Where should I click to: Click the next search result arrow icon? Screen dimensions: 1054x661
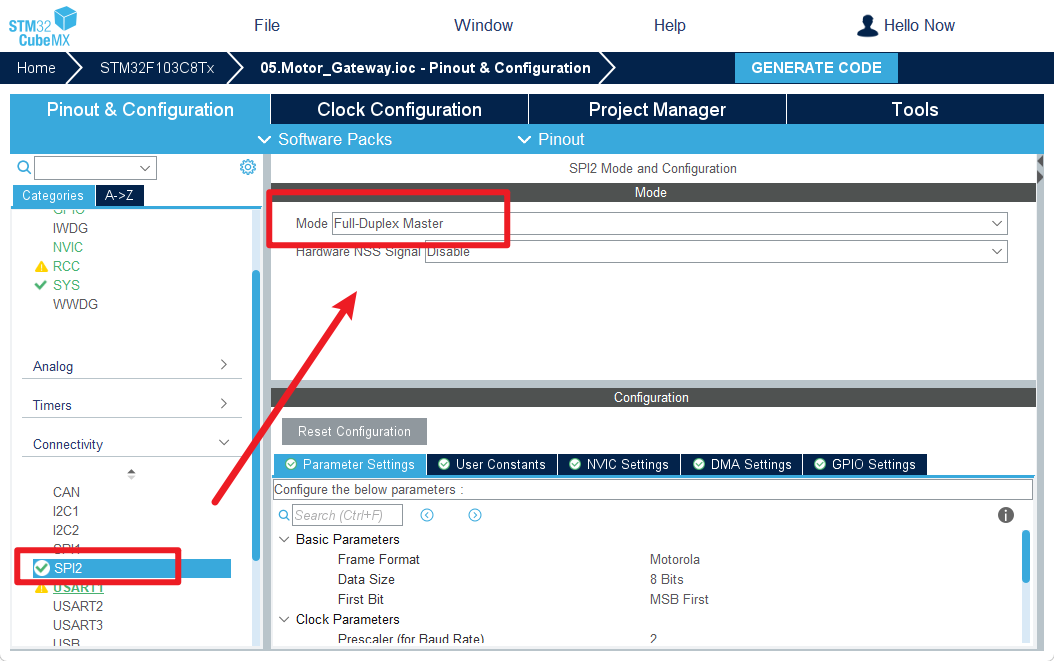(x=475, y=515)
